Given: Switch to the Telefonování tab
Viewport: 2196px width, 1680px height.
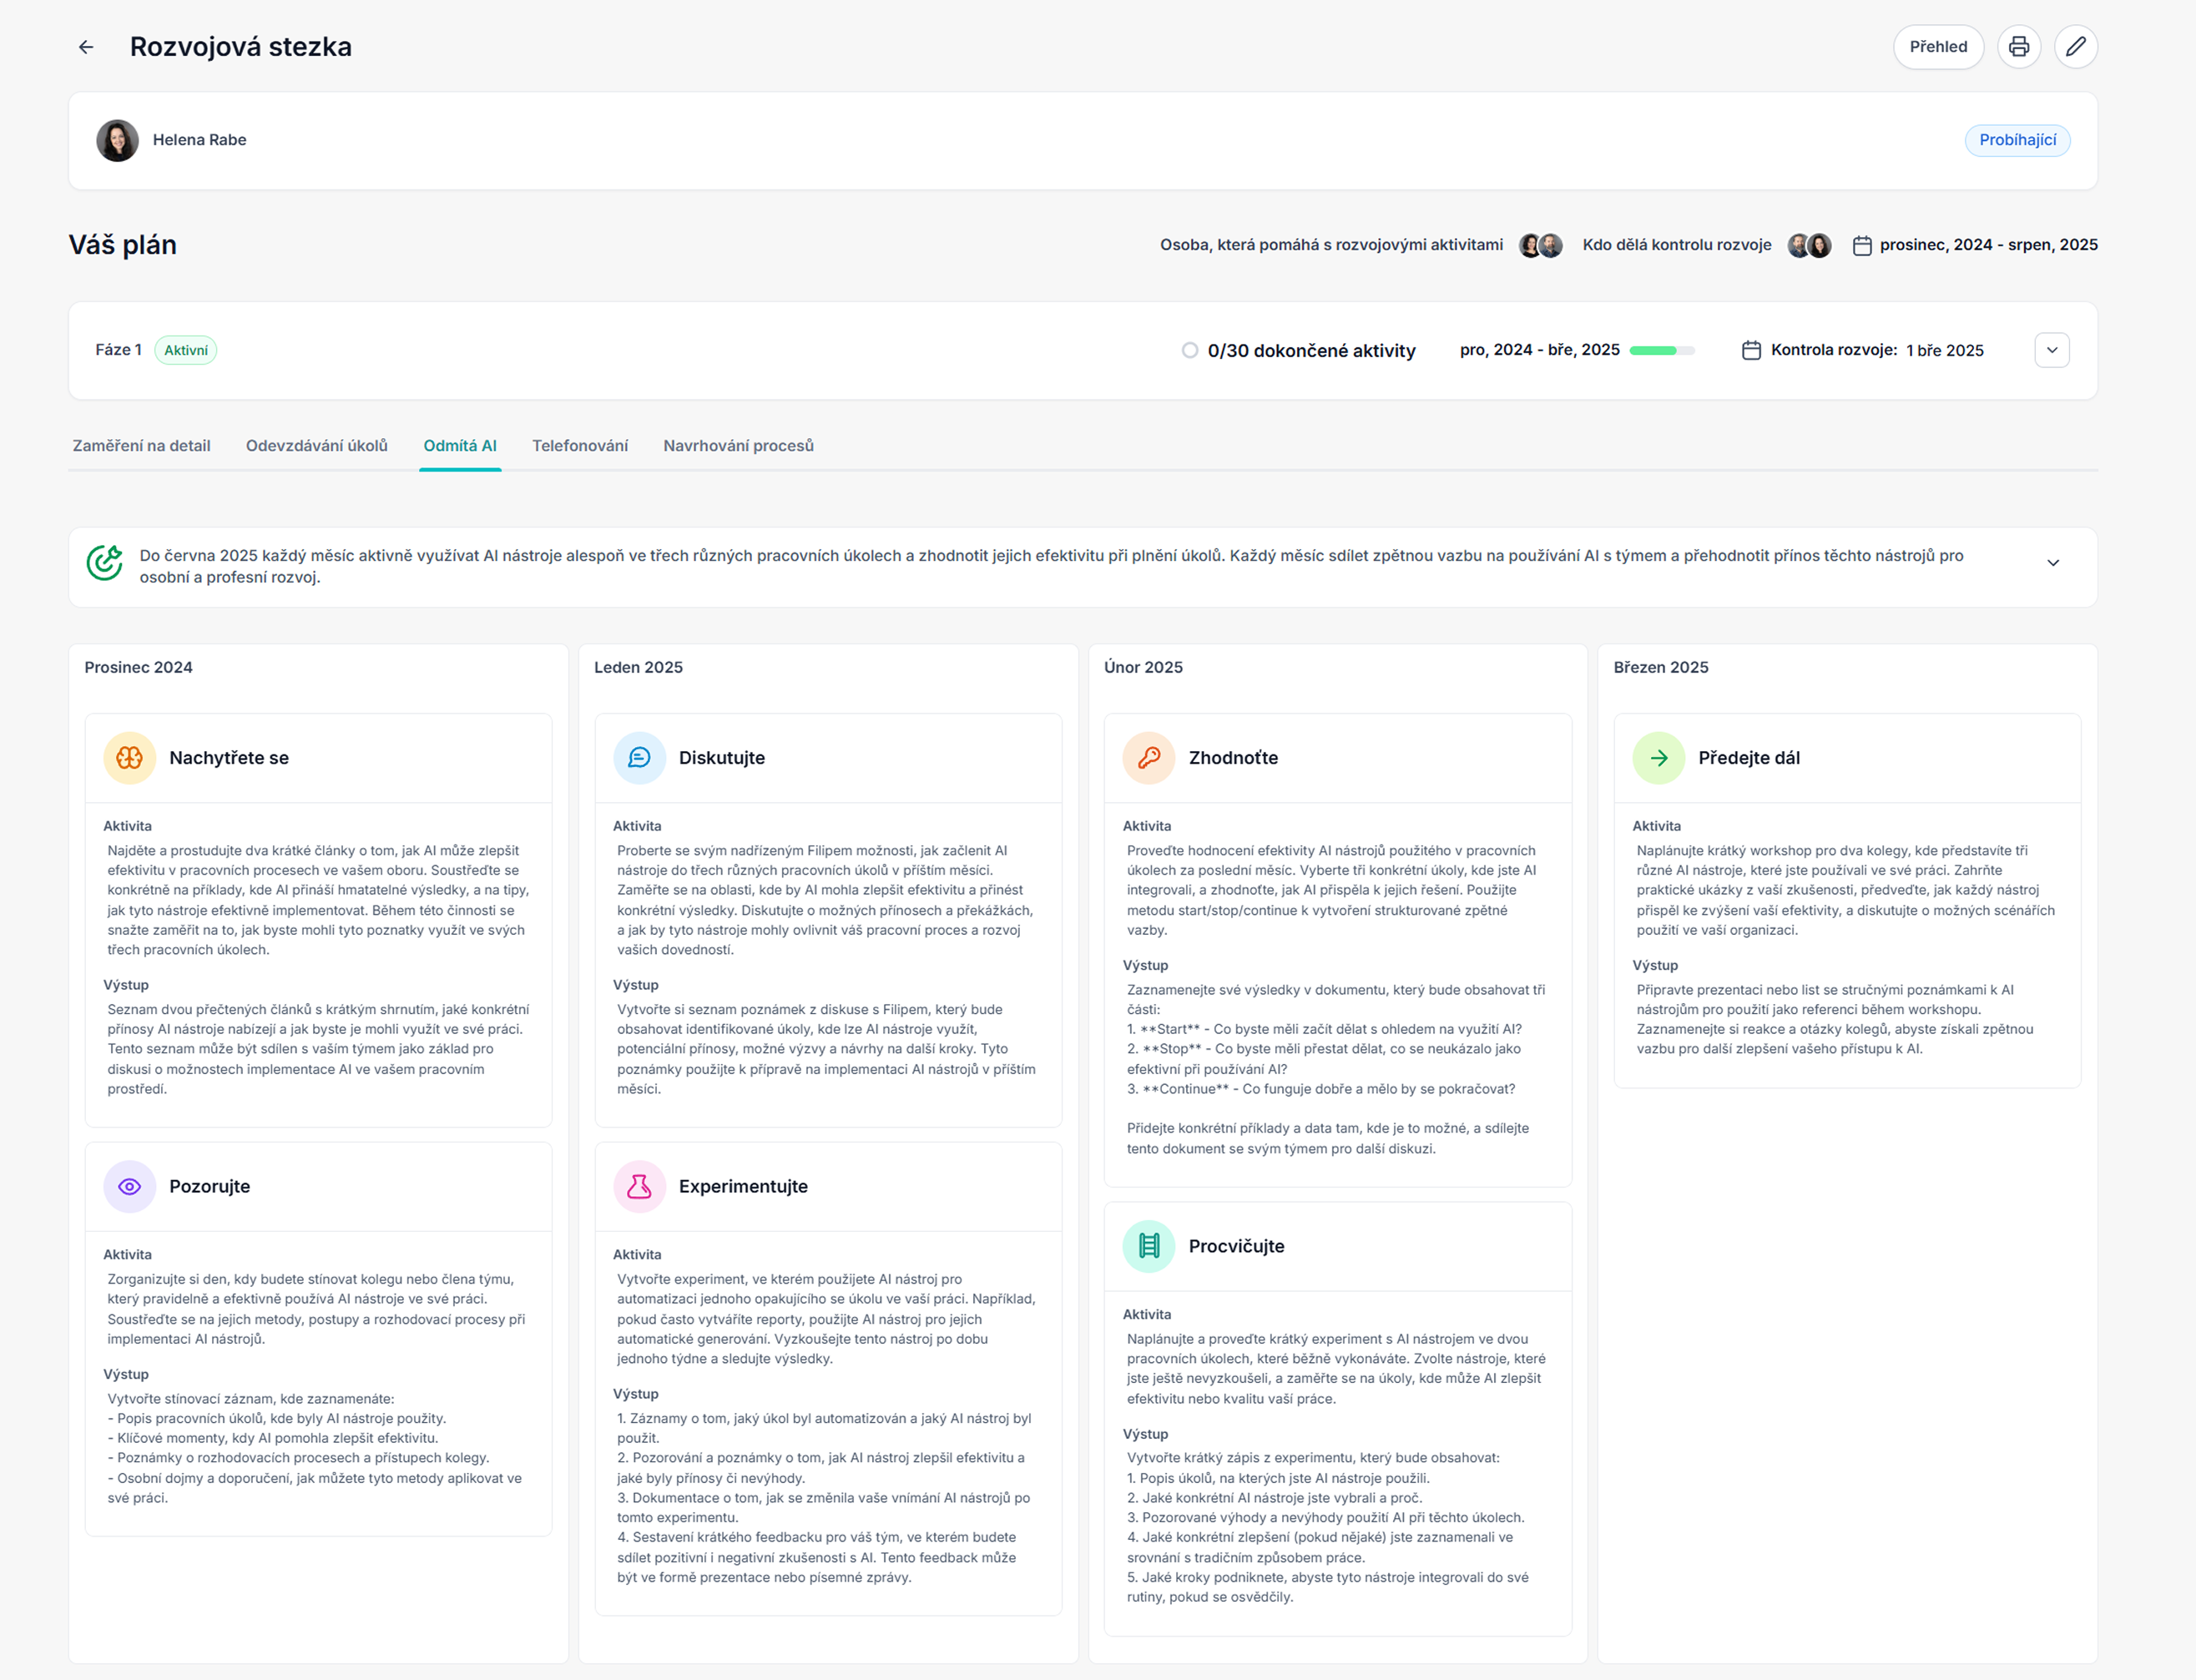Looking at the screenshot, I should tap(579, 446).
